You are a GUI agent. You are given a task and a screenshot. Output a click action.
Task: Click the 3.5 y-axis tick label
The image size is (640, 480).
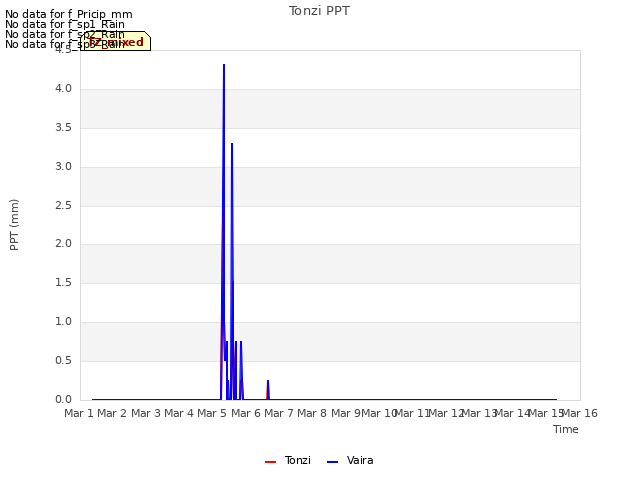(x=63, y=128)
